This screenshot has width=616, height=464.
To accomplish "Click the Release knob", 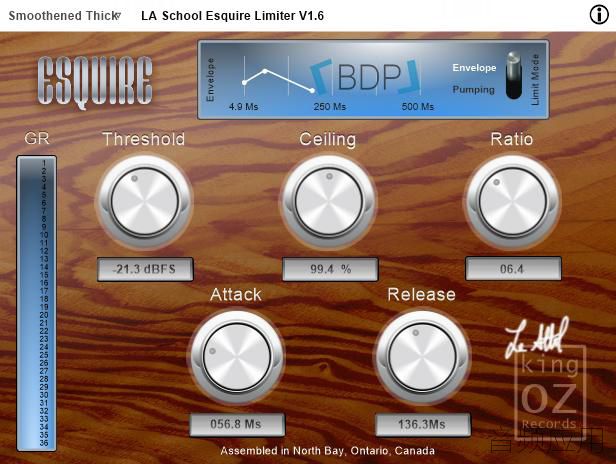I will (422, 357).
